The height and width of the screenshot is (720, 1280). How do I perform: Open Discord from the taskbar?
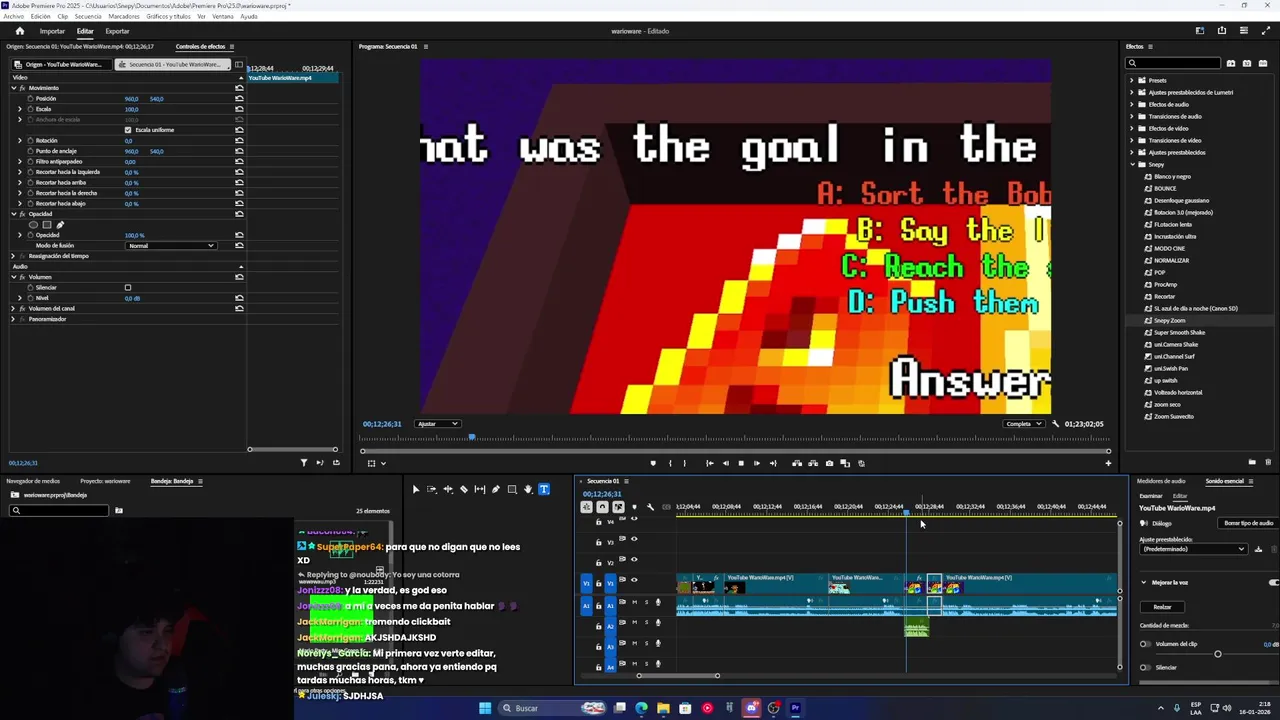[751, 708]
